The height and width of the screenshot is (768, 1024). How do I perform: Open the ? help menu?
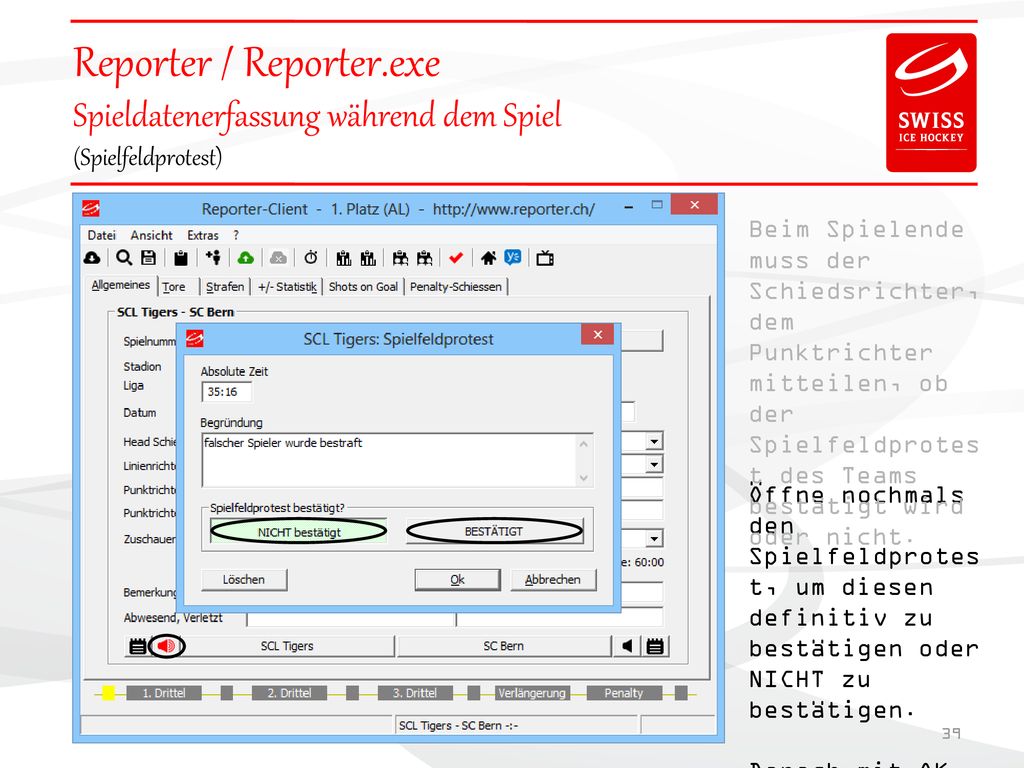coord(236,235)
